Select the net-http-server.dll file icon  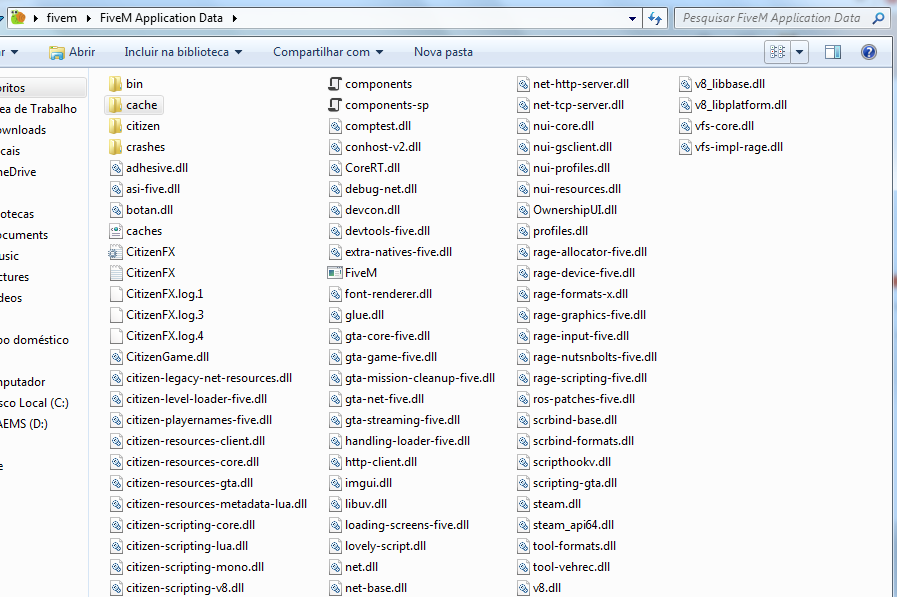pyautogui.click(x=523, y=84)
